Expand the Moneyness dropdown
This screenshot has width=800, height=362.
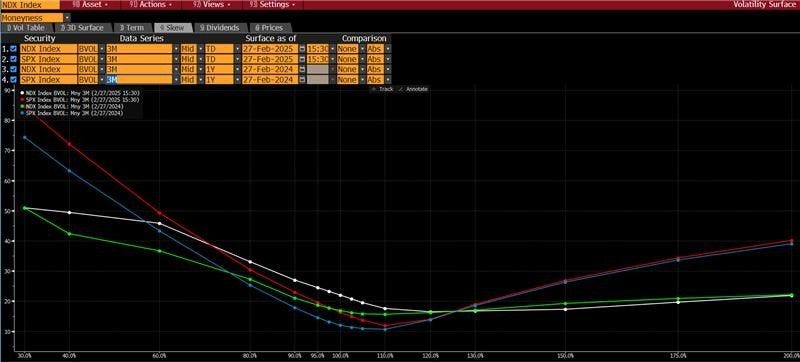coord(67,18)
